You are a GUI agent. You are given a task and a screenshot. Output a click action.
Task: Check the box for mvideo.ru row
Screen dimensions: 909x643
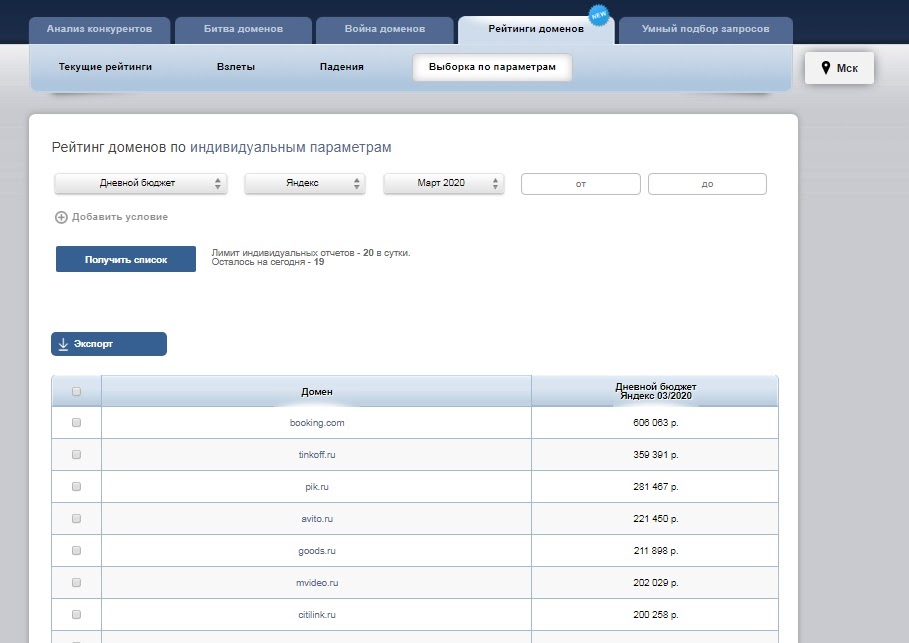pyautogui.click(x=76, y=582)
